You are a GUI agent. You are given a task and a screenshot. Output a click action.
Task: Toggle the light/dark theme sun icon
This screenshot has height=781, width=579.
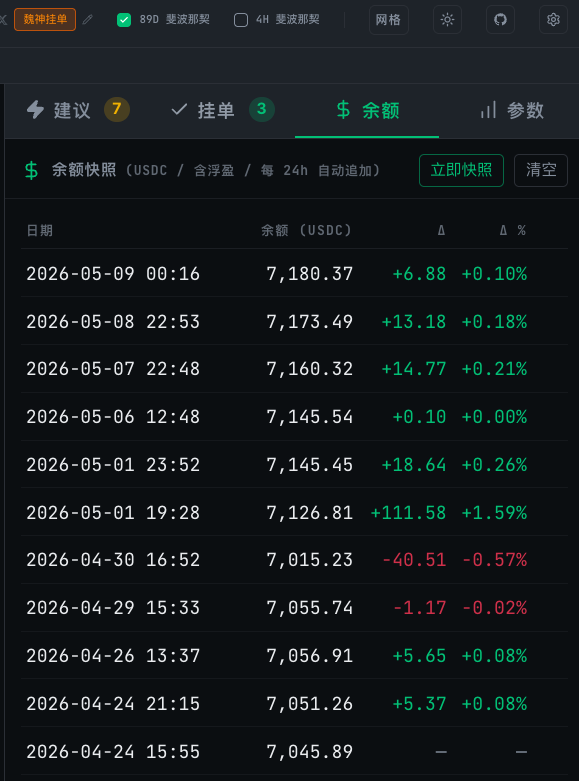(447, 19)
